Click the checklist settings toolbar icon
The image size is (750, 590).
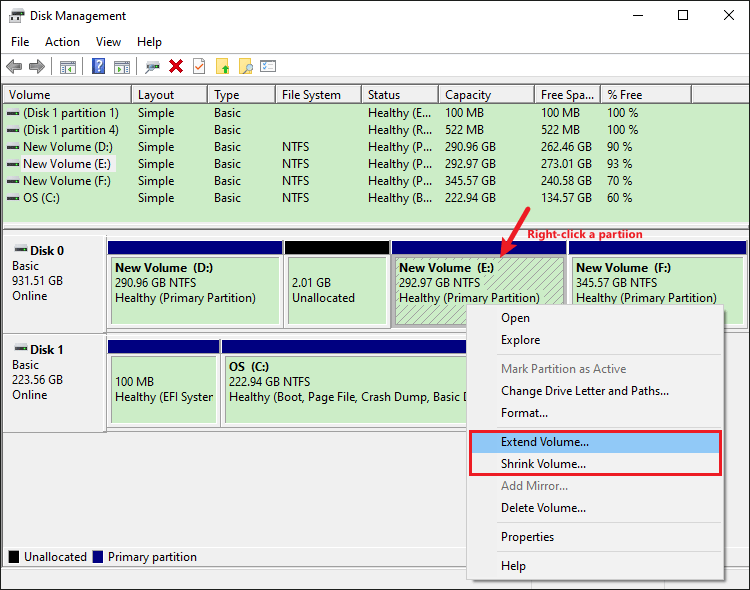[268, 66]
